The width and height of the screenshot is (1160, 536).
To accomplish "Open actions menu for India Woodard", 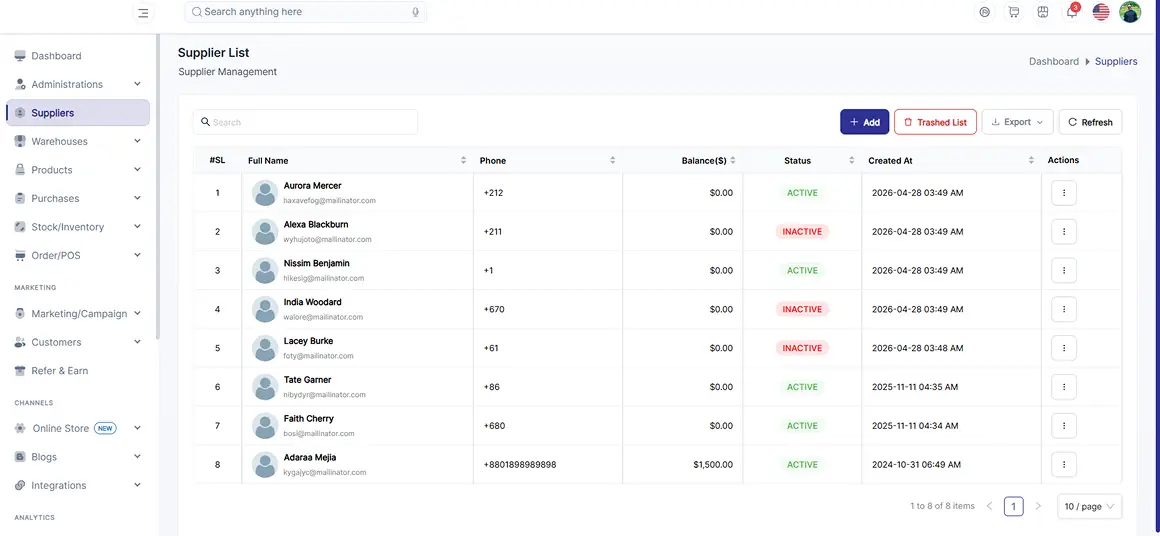I will point(1064,309).
